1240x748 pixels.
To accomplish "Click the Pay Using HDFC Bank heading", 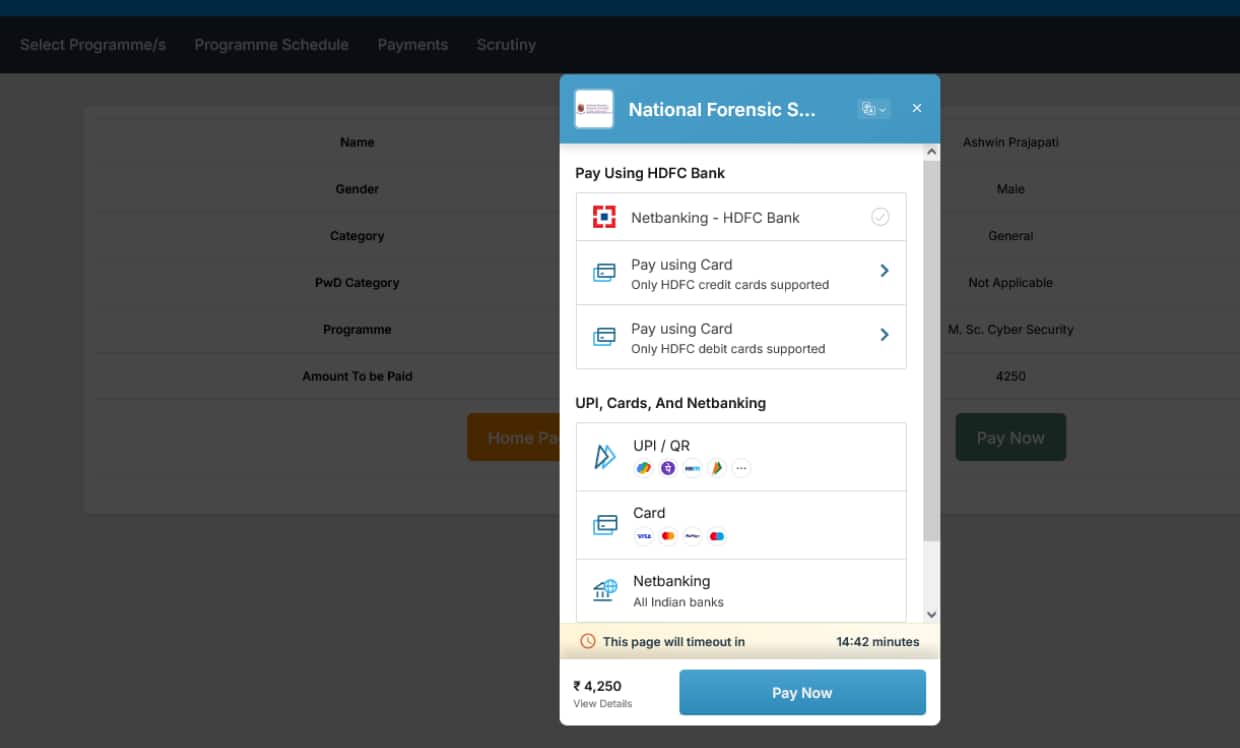I will (x=650, y=173).
